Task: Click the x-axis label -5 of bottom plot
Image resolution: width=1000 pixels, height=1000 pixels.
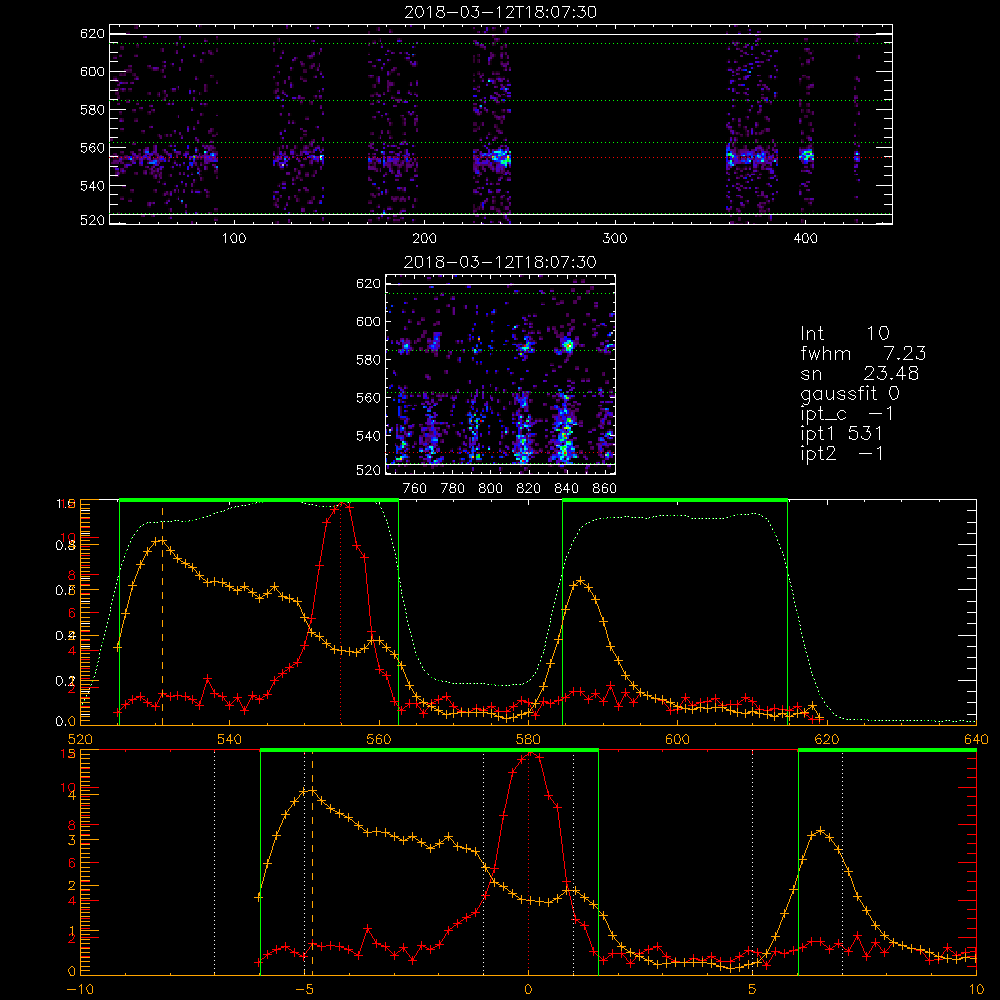Action: pyautogui.click(x=305, y=989)
